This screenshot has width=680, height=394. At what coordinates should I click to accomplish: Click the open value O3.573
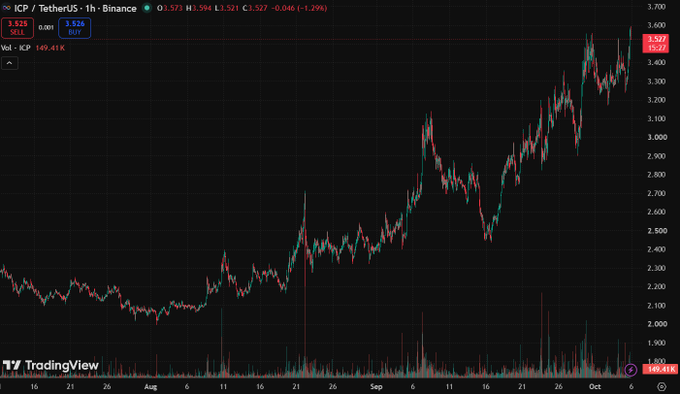170,8
